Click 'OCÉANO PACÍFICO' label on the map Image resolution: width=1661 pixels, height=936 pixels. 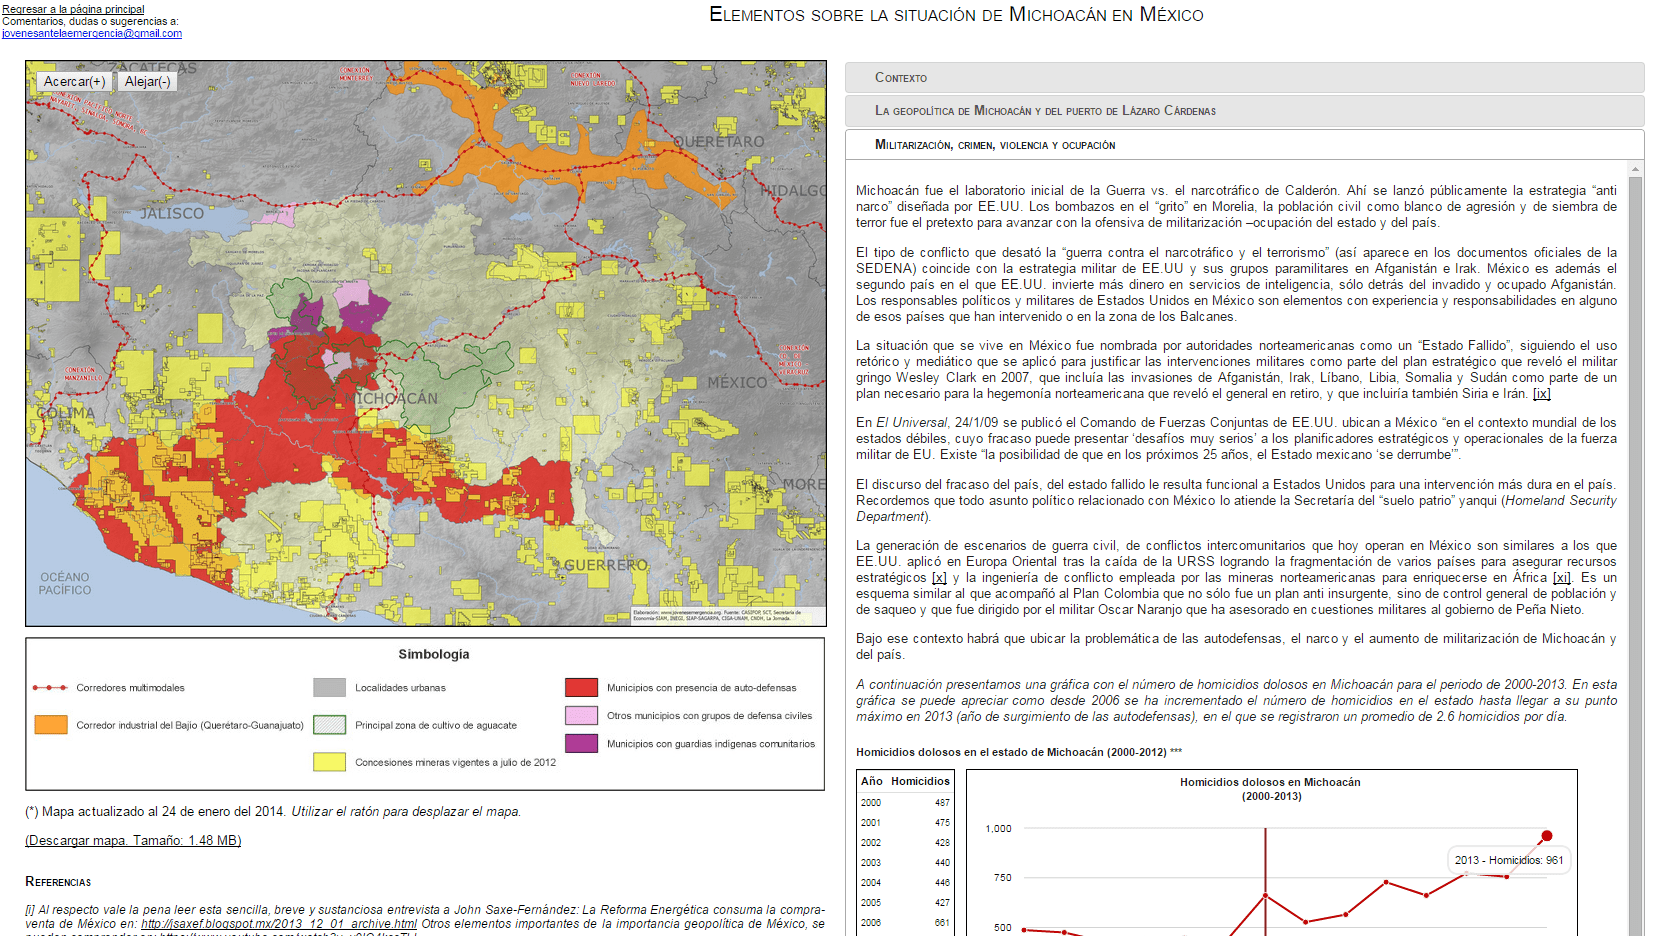coord(65,584)
